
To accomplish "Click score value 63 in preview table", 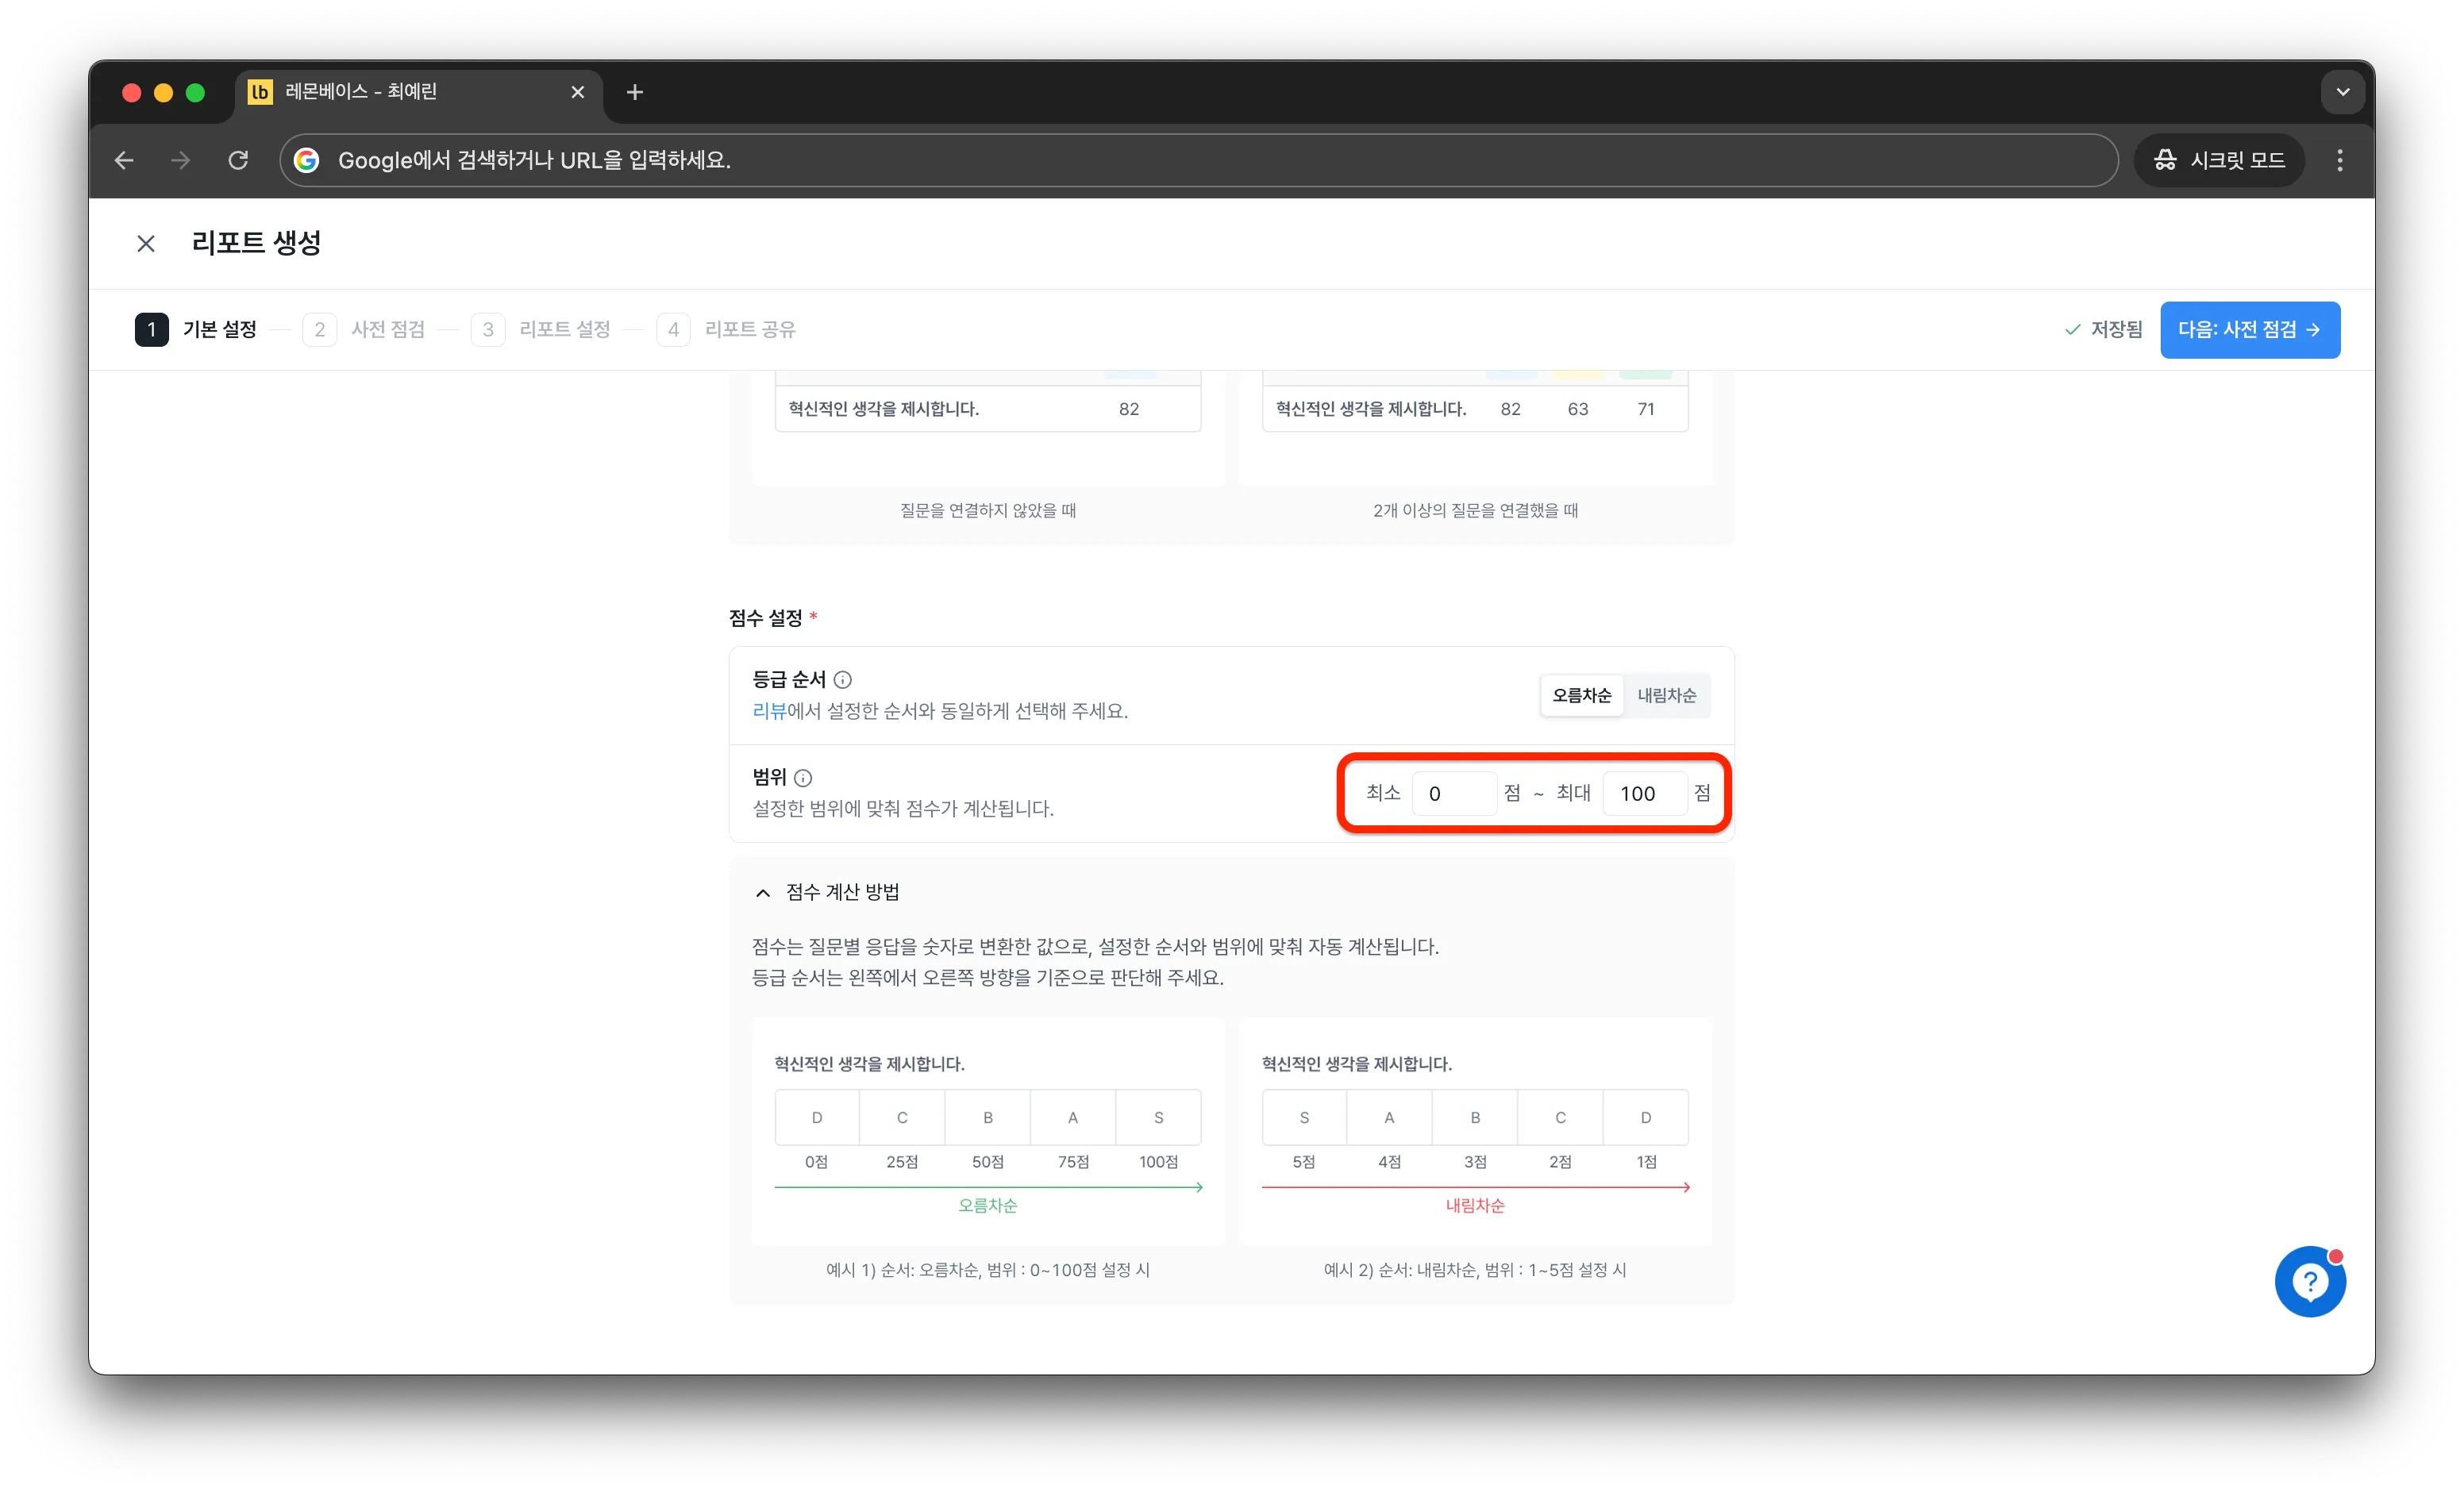I will coord(1578,409).
